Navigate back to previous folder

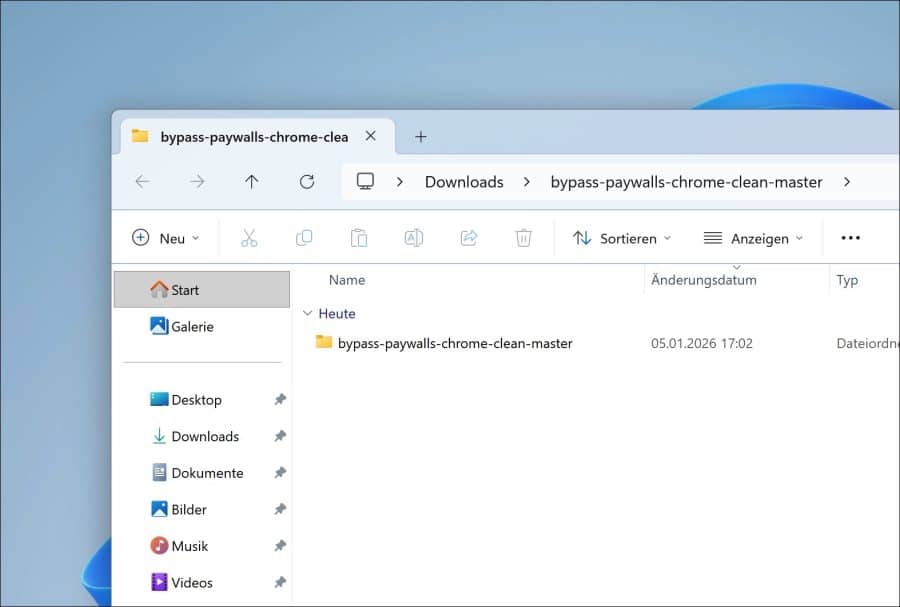[x=142, y=182]
